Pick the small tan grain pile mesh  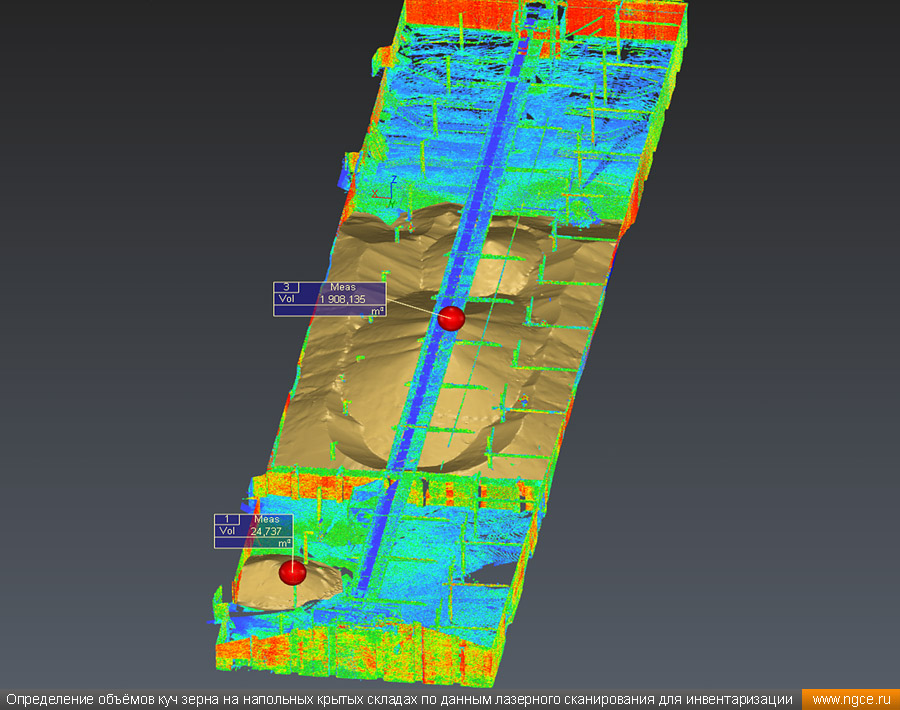coord(262,590)
